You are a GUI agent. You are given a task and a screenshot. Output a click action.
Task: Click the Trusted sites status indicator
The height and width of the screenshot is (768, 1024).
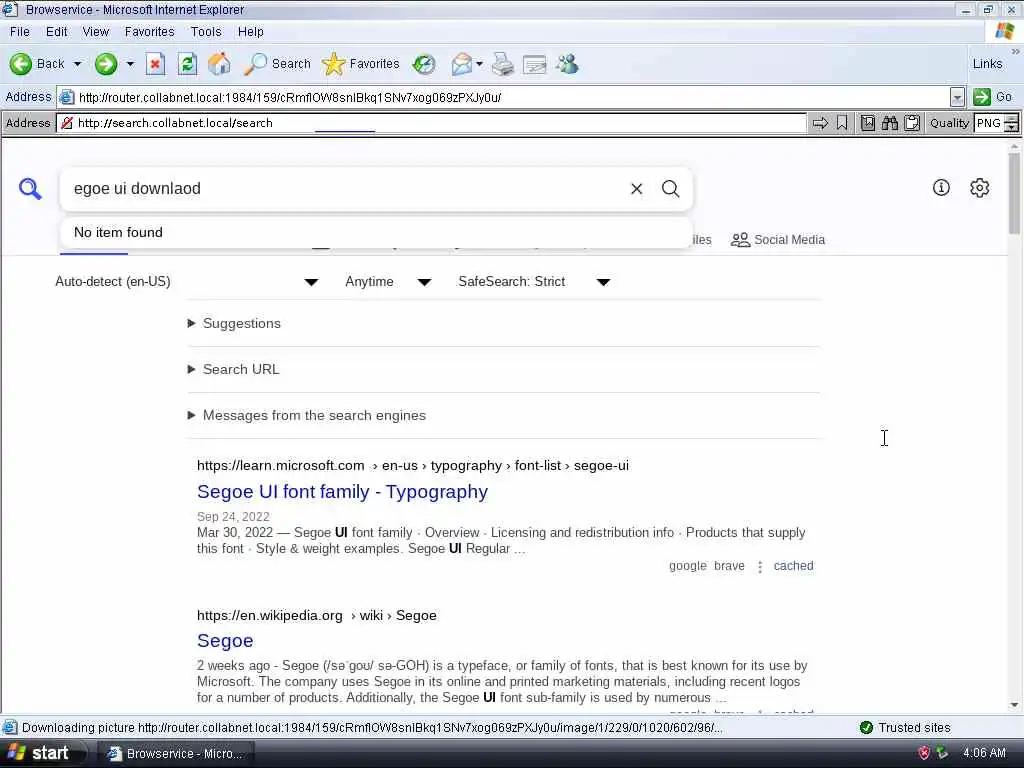[x=904, y=728]
